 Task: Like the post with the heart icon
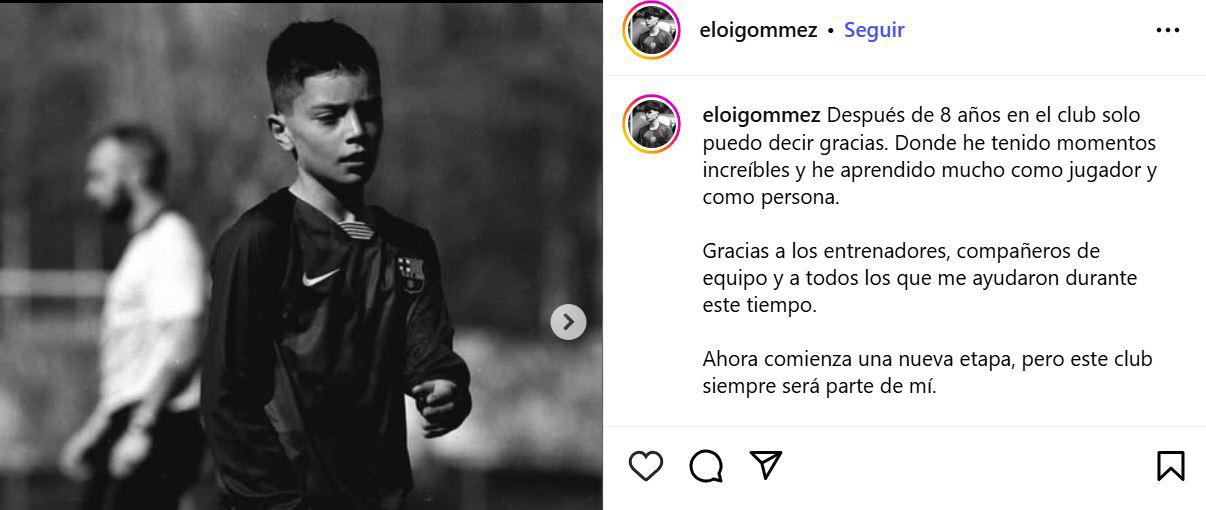pyautogui.click(x=646, y=465)
